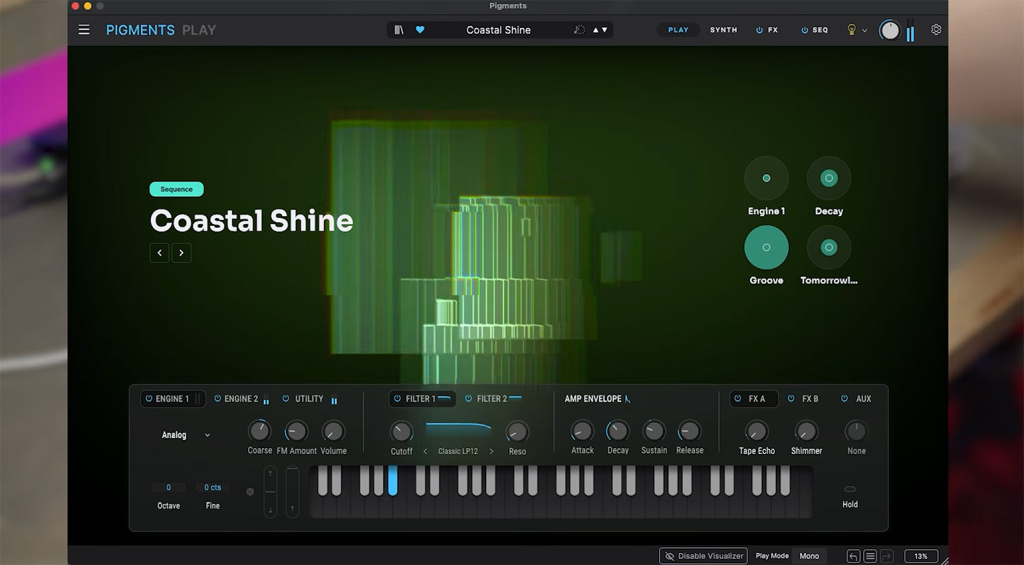Go to previous preset with up arrow
Viewport: 1024px width, 565px height.
pos(596,30)
